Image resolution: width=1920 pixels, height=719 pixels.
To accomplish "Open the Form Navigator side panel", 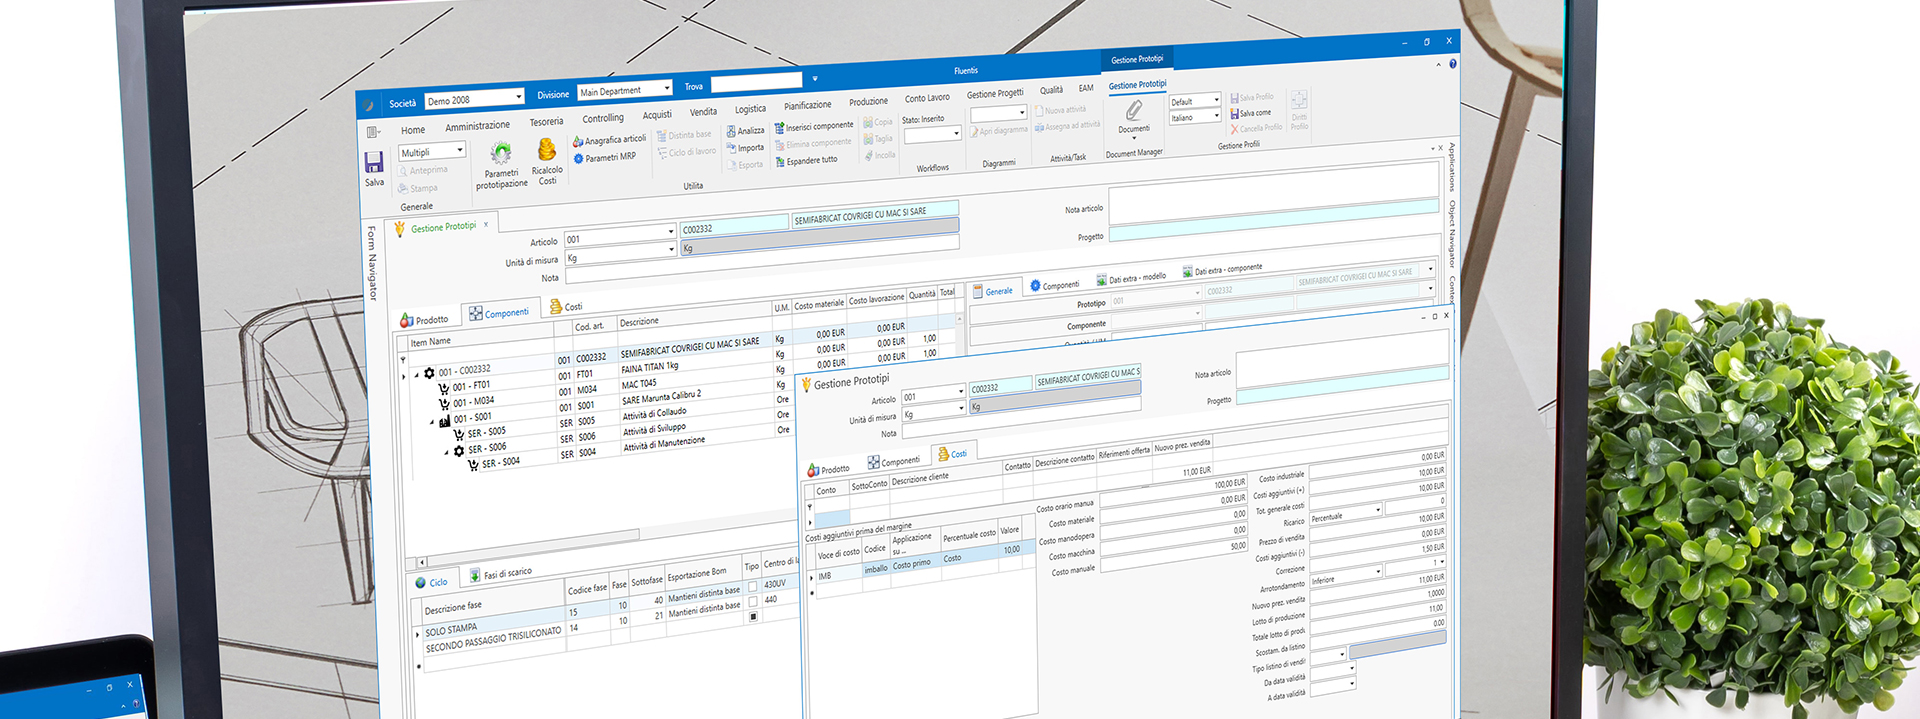I will tap(371, 262).
